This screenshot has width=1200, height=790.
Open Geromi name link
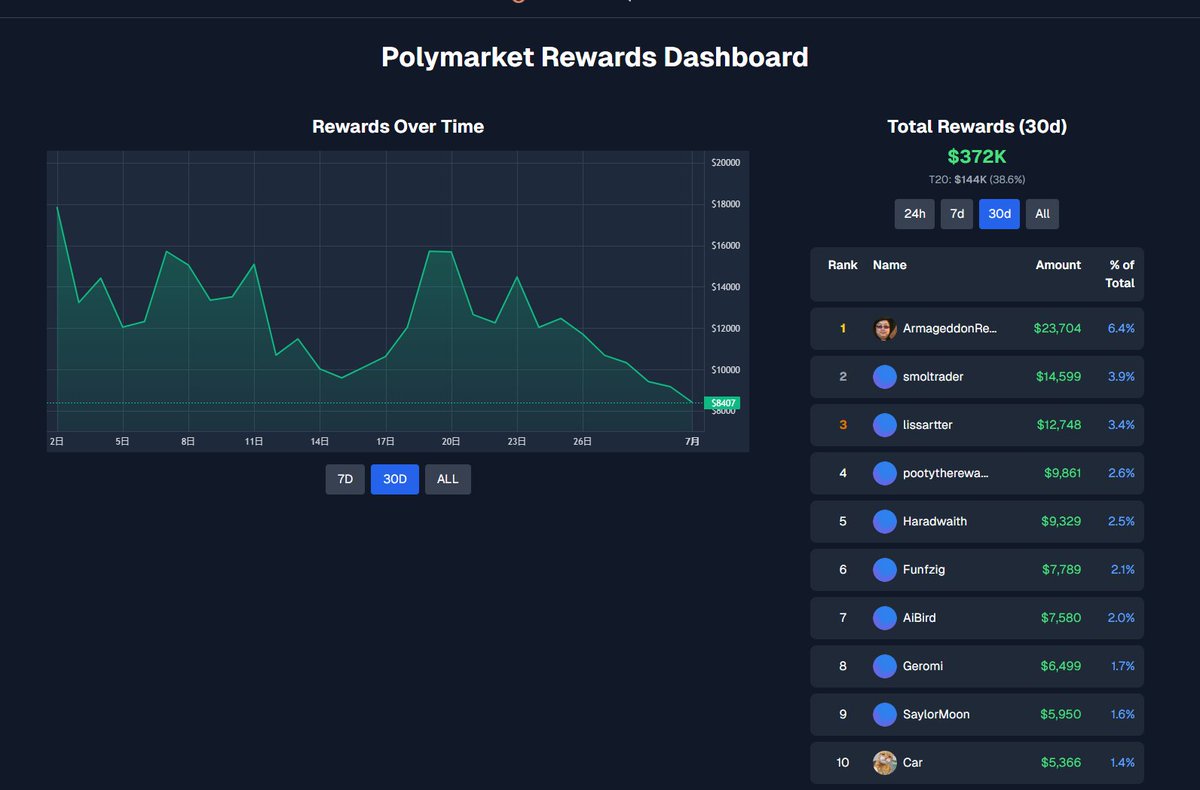(923, 666)
